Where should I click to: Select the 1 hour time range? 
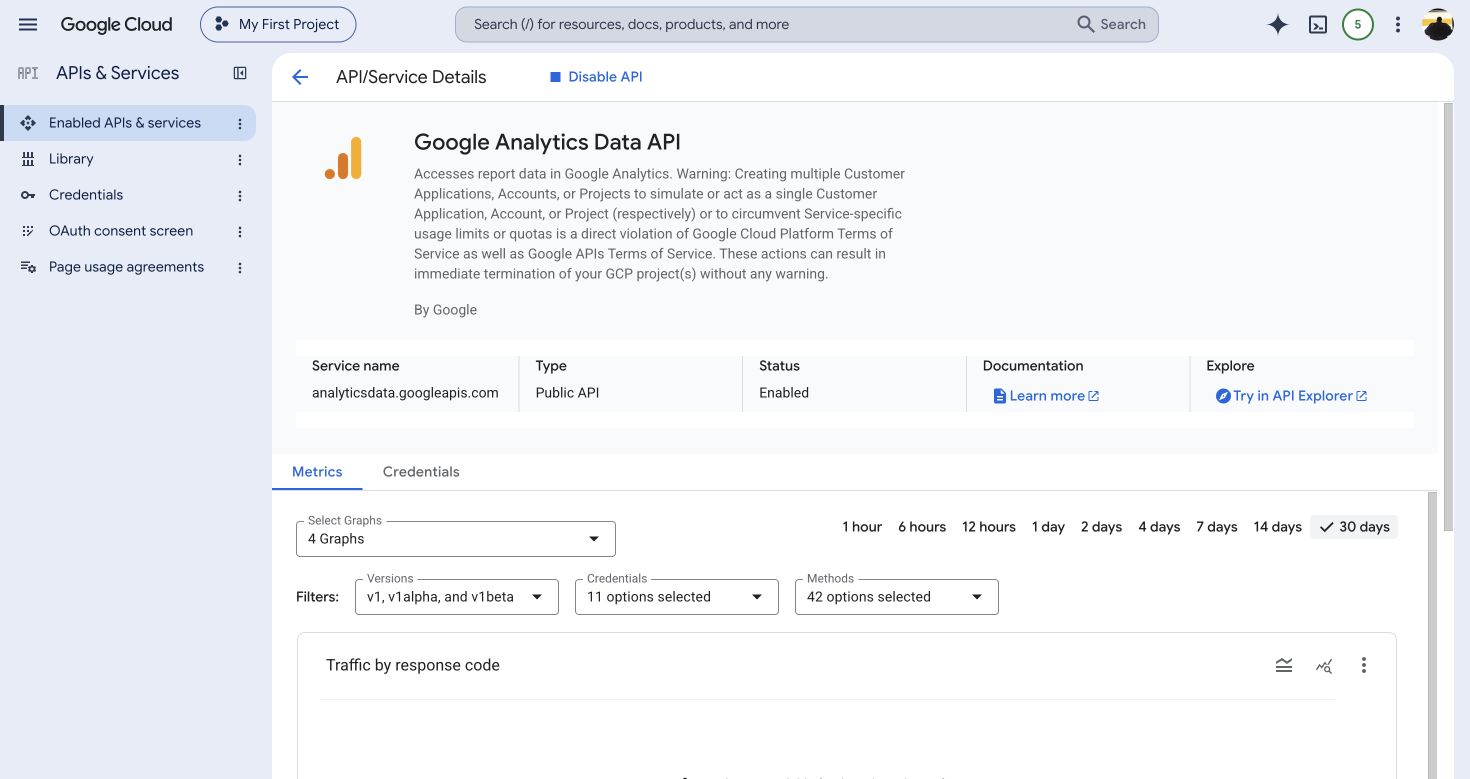[x=862, y=527]
